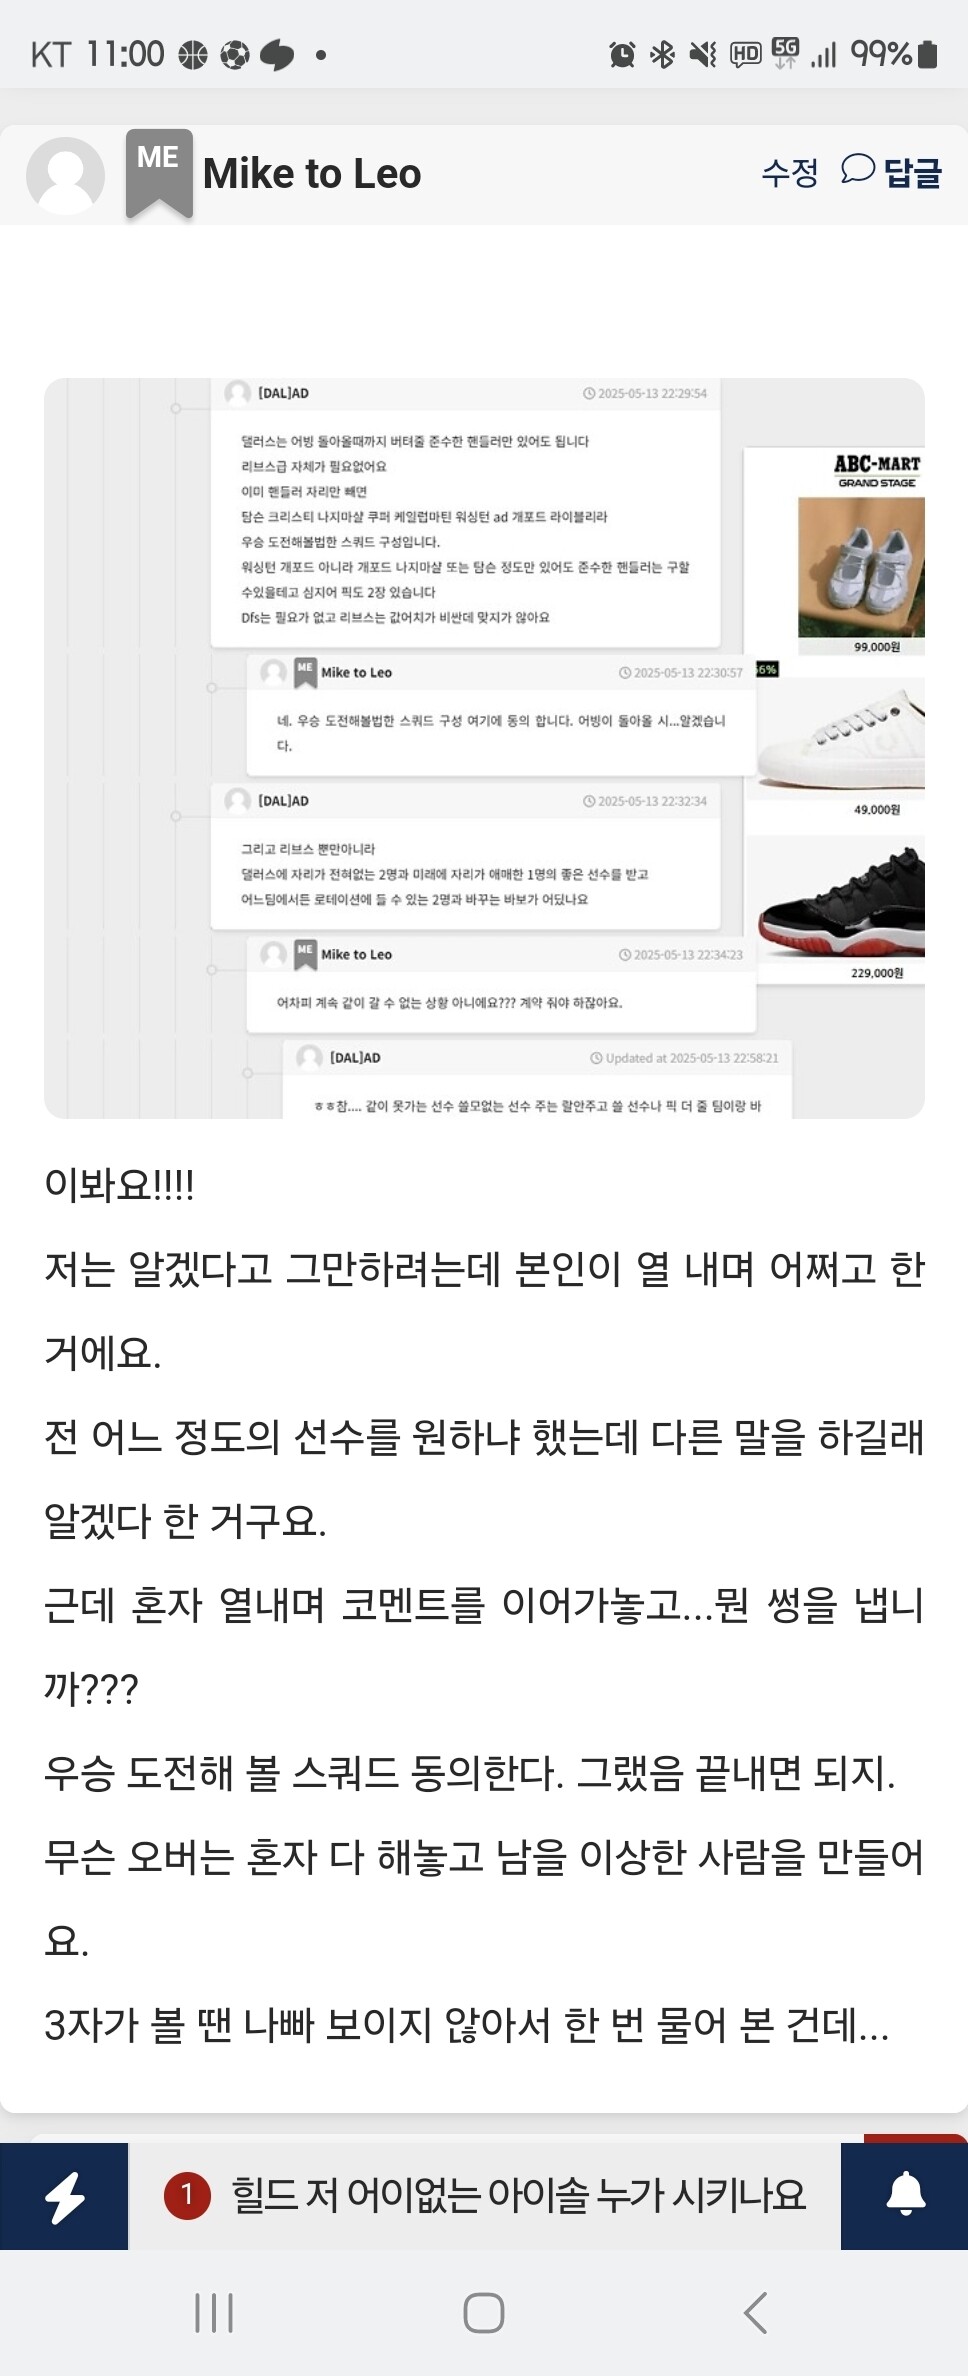Image resolution: width=968 pixels, height=2376 pixels.
Task: Open the alarm clock status icon
Action: (622, 54)
